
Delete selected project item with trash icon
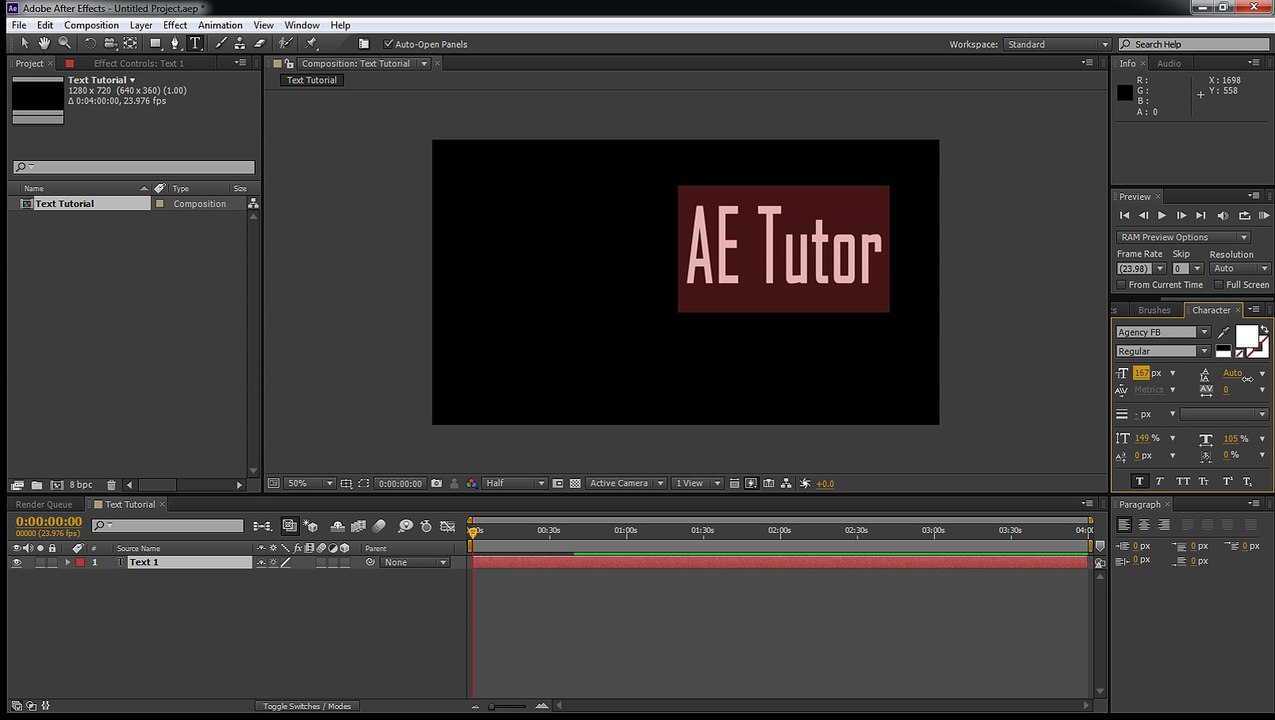click(111, 485)
